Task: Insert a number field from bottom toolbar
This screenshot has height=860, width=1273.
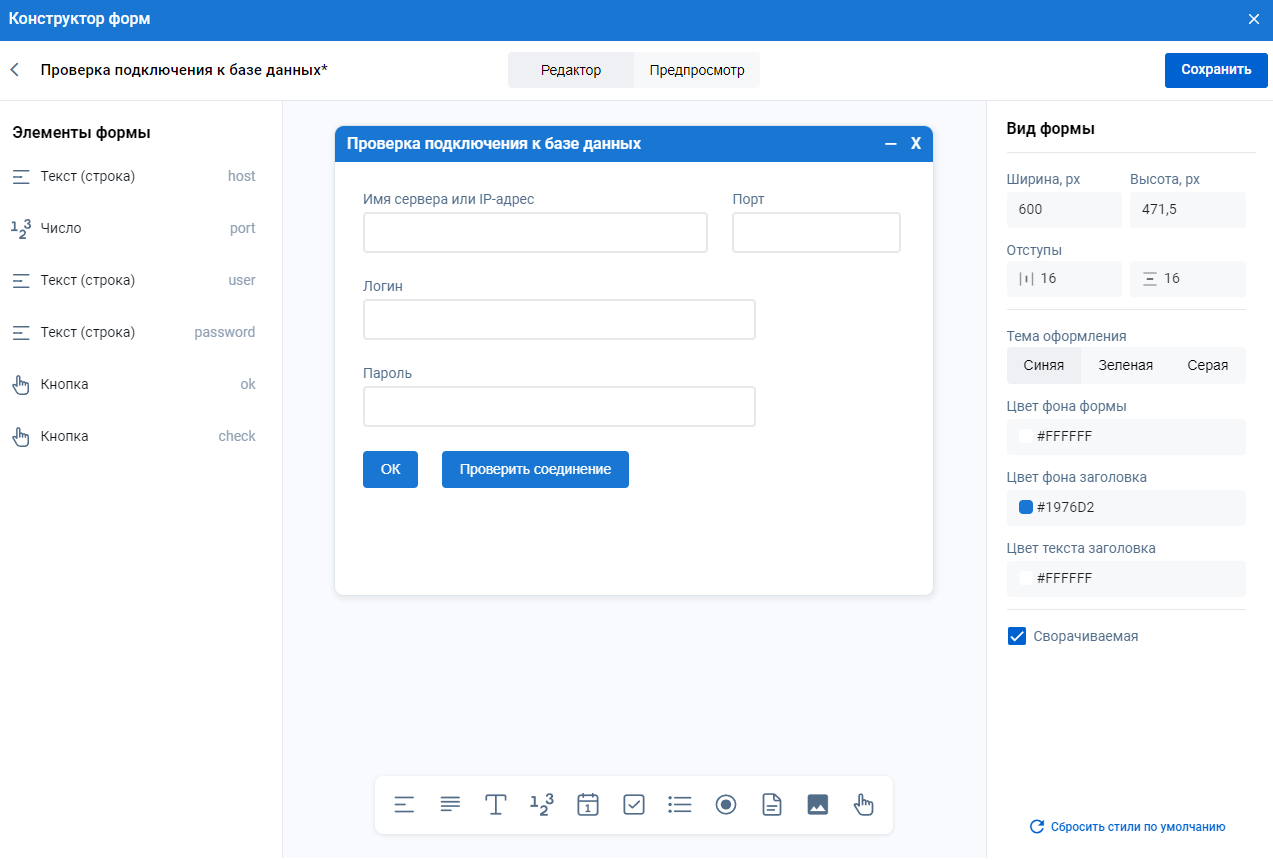Action: [541, 805]
